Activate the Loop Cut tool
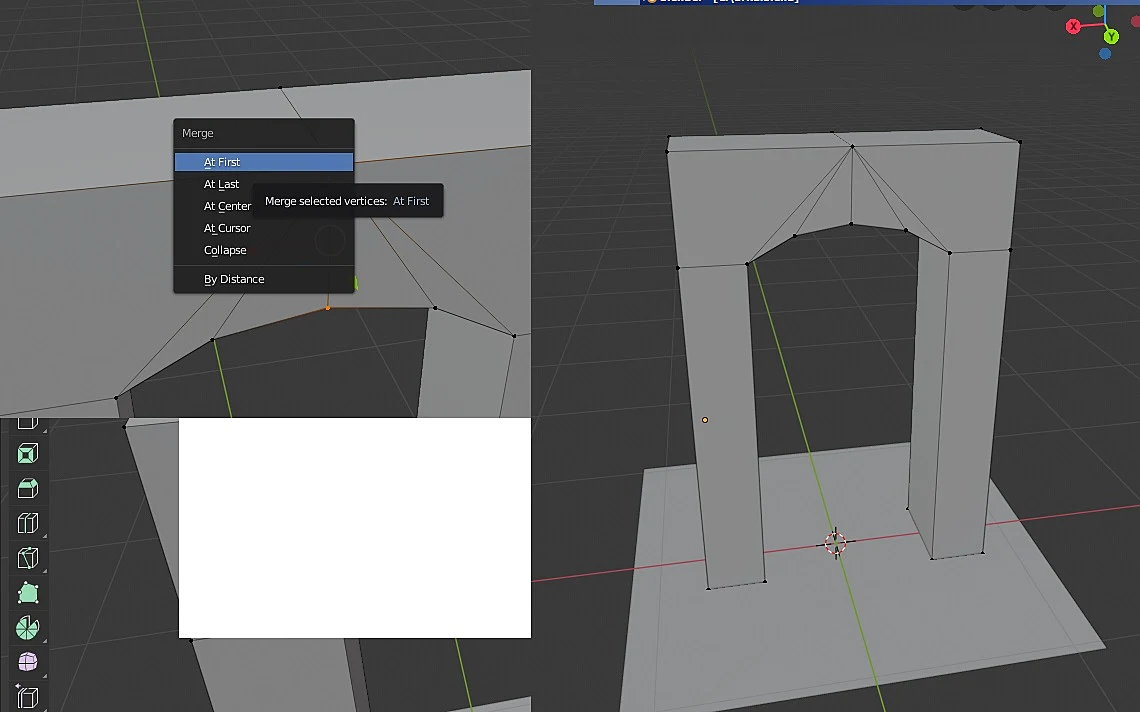1140x712 pixels. pos(28,524)
